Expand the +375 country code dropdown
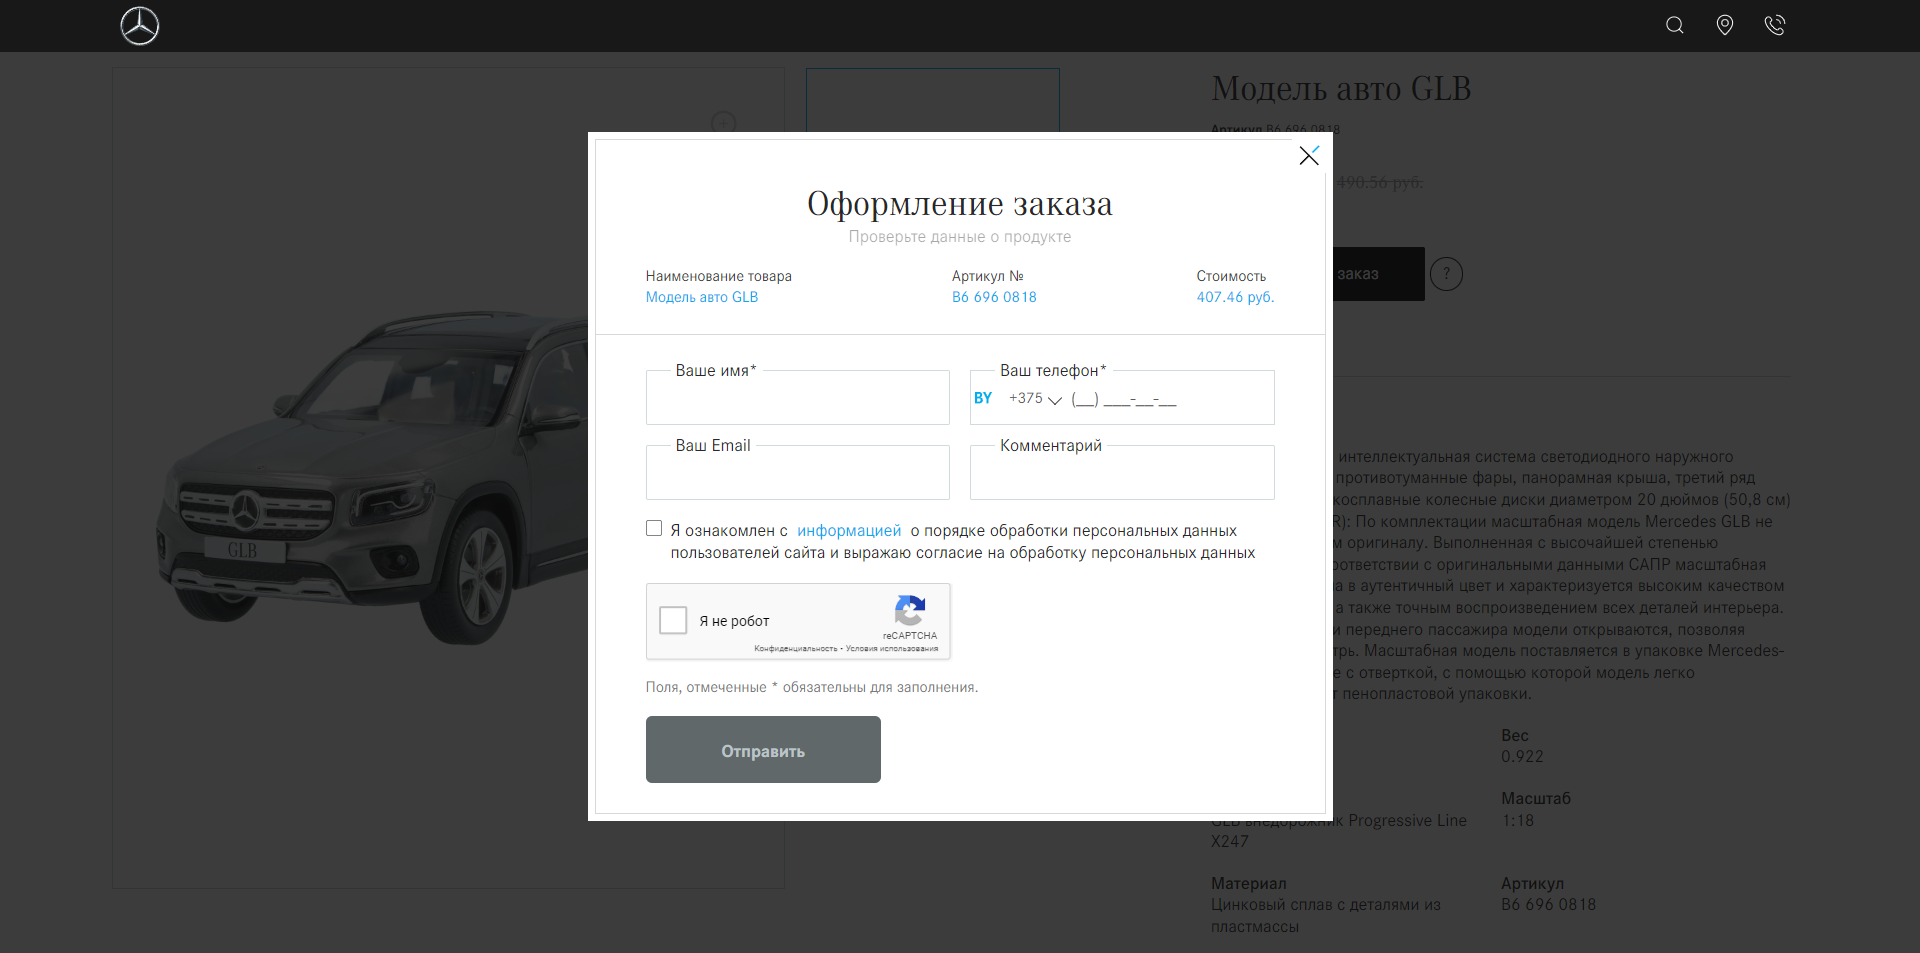 [1036, 398]
